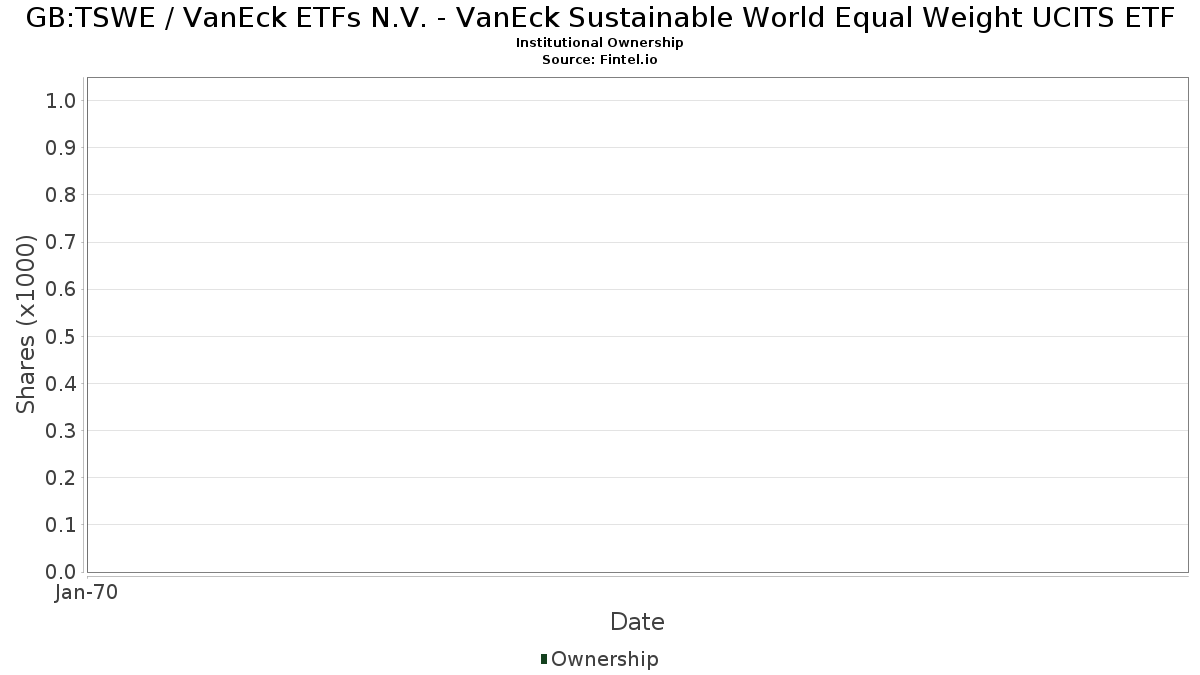Click the 0.3 y-axis tick label

[x=61, y=430]
